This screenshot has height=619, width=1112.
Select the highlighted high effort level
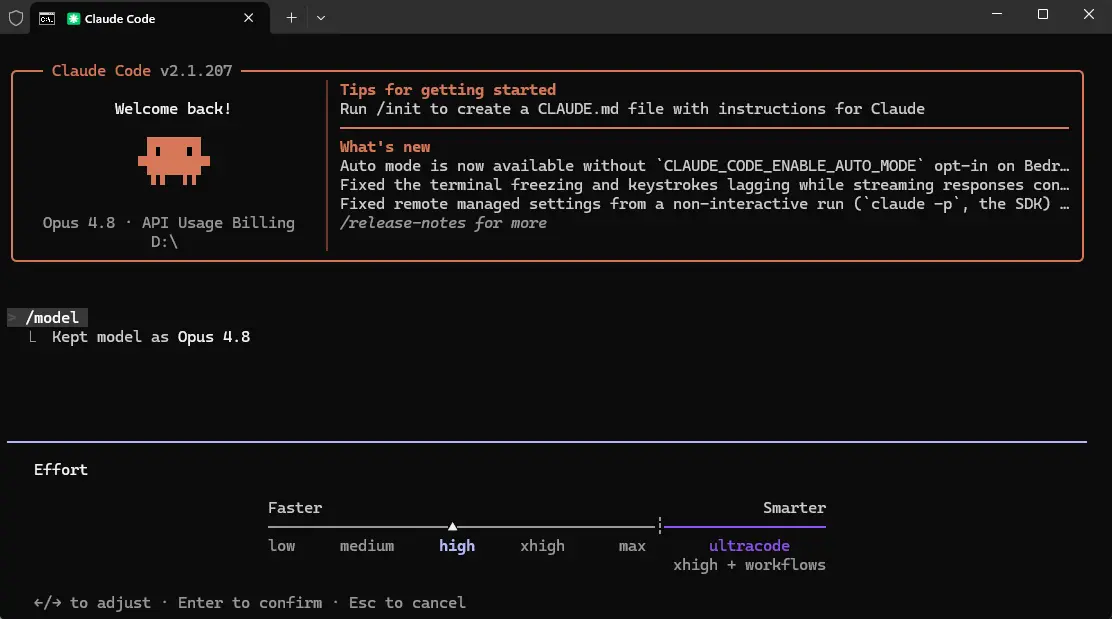coord(457,546)
